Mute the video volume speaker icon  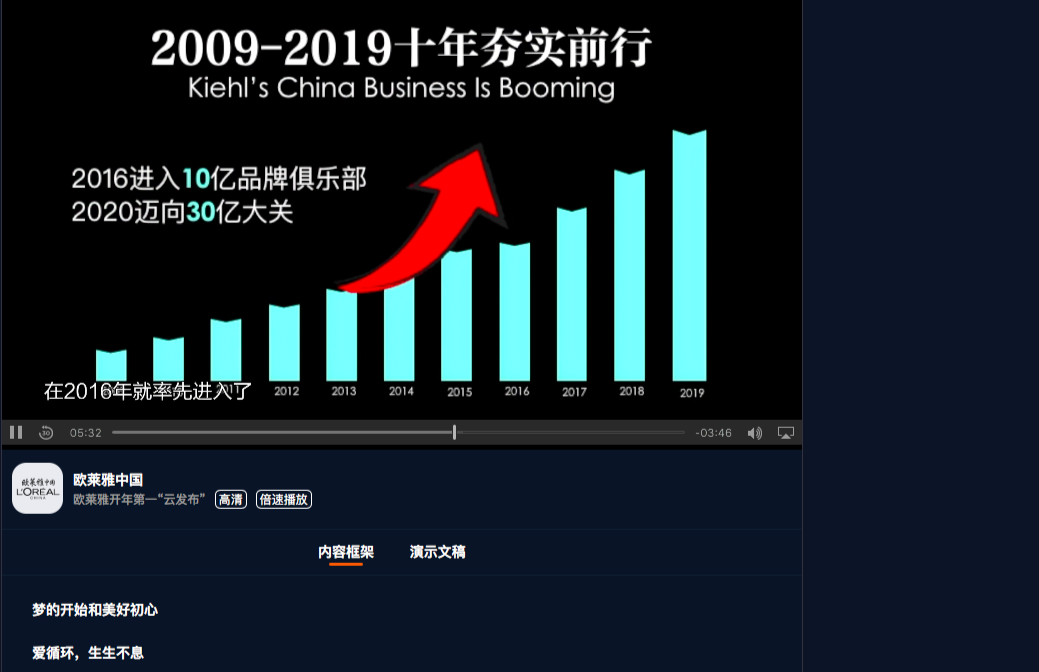coord(755,433)
